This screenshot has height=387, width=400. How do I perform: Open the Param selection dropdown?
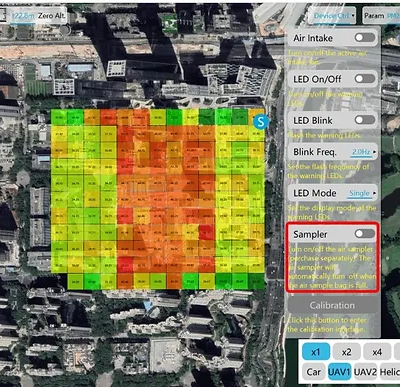point(381,16)
